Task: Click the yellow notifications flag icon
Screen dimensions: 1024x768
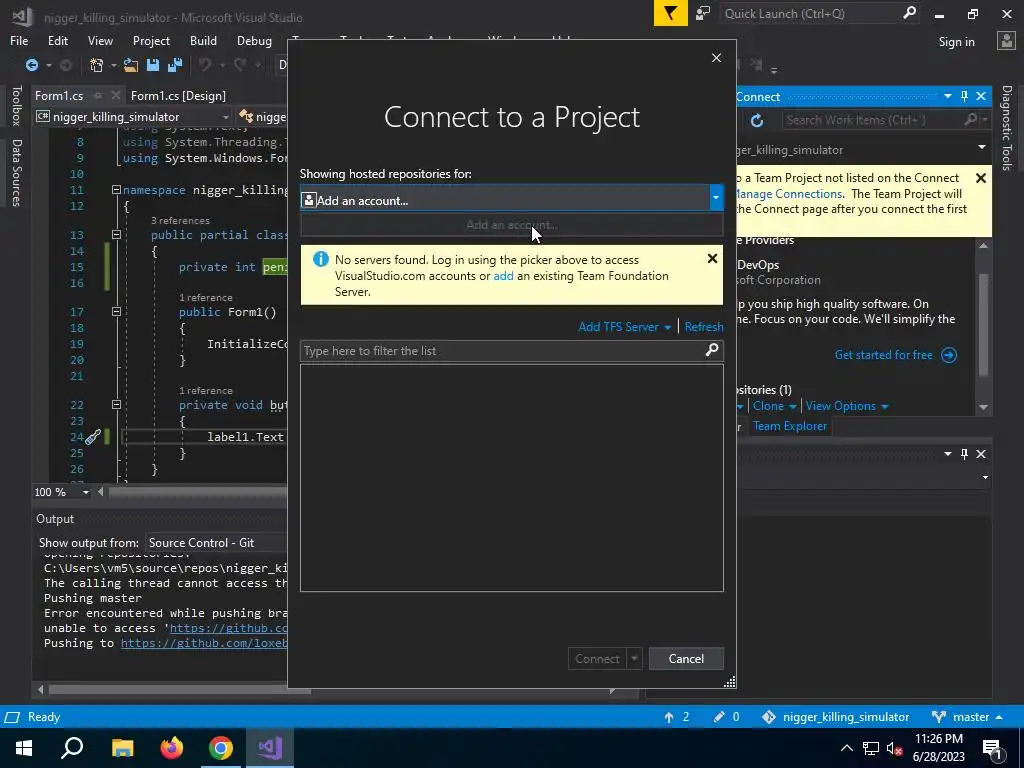Action: tap(670, 13)
